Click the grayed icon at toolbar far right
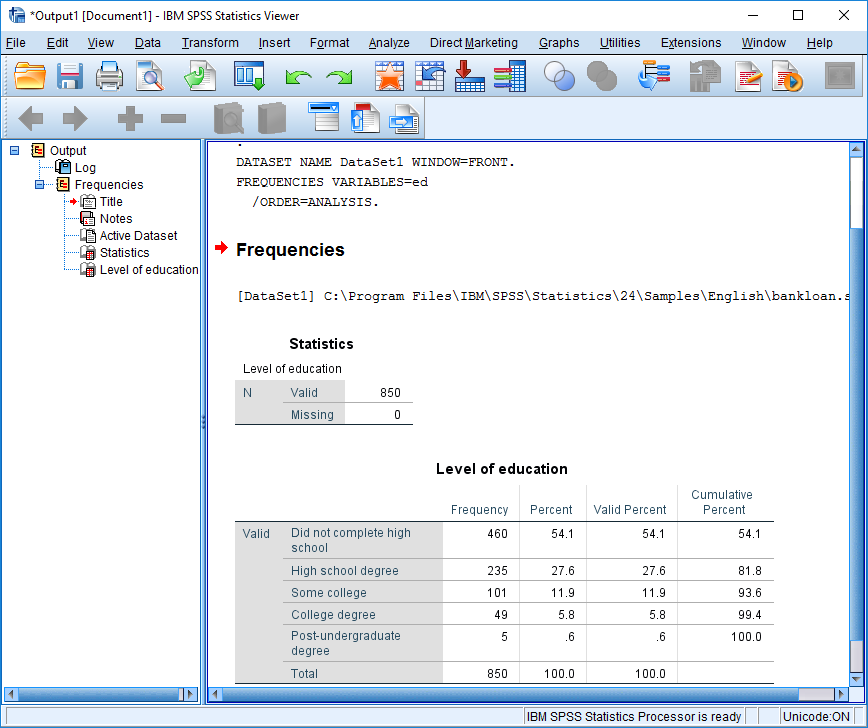 tap(840, 76)
